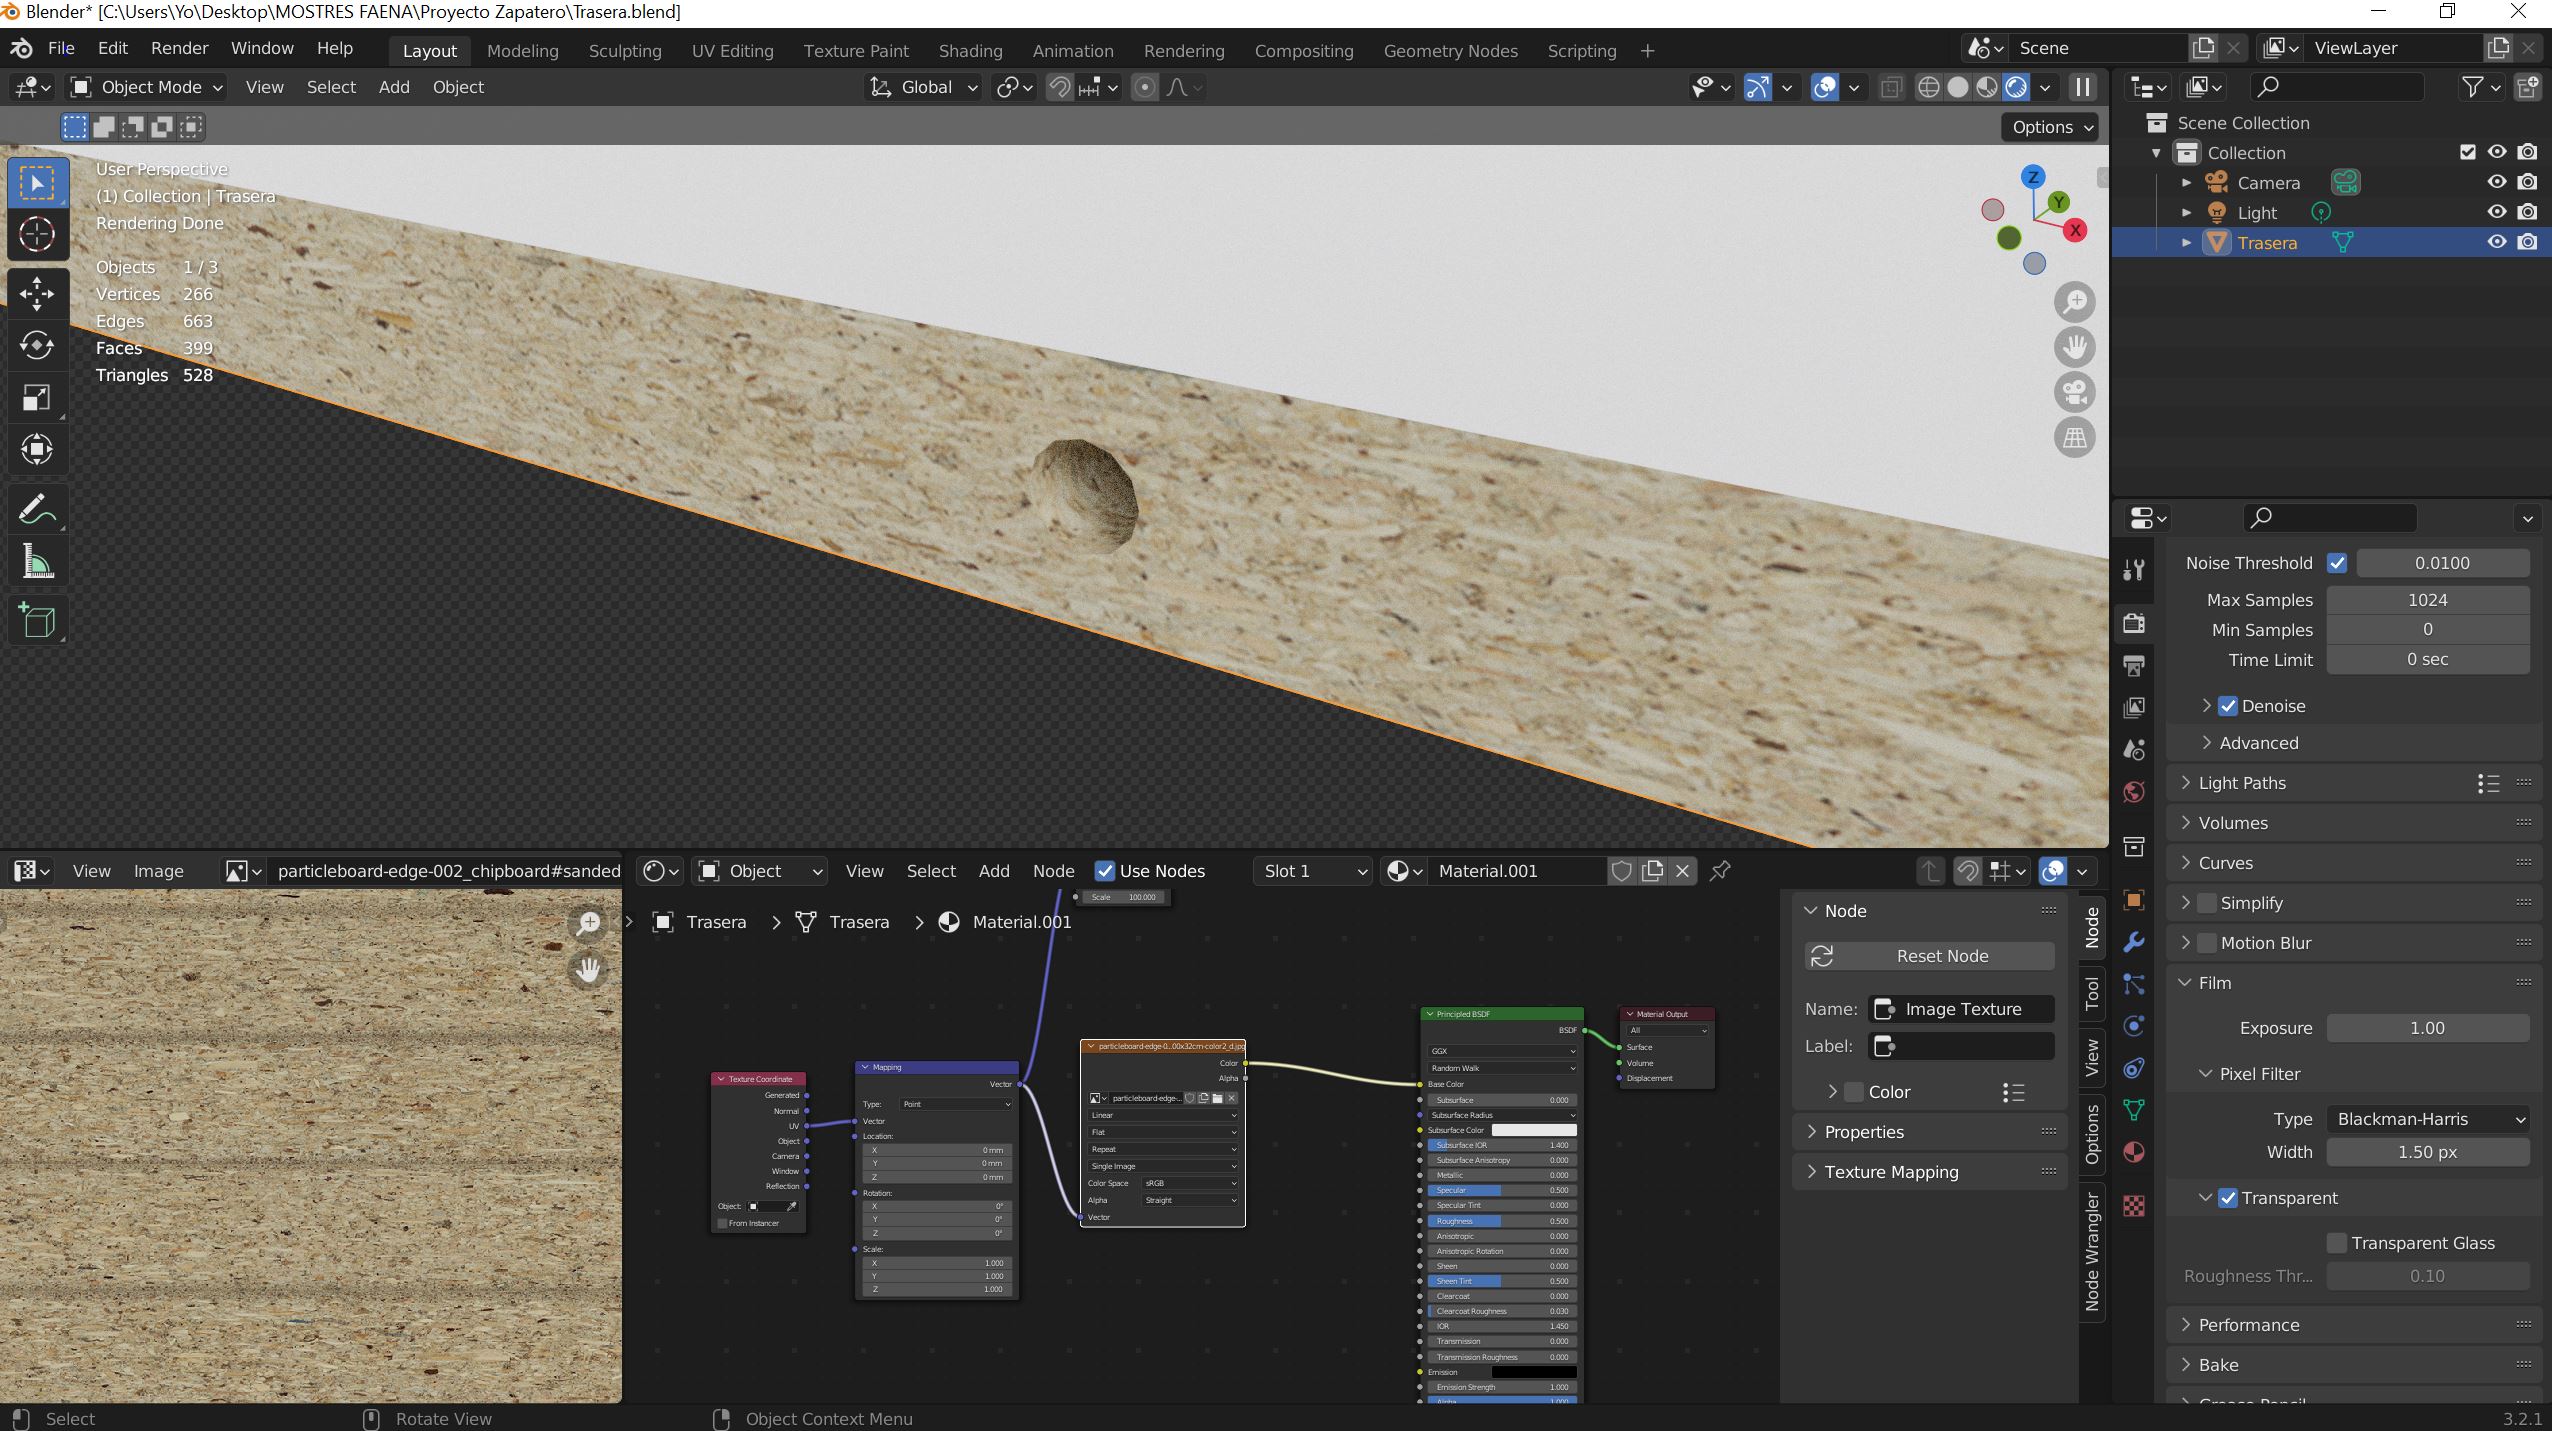This screenshot has height=1431, width=2552.
Task: Activate the Add Cube tool
Action: [x=37, y=620]
